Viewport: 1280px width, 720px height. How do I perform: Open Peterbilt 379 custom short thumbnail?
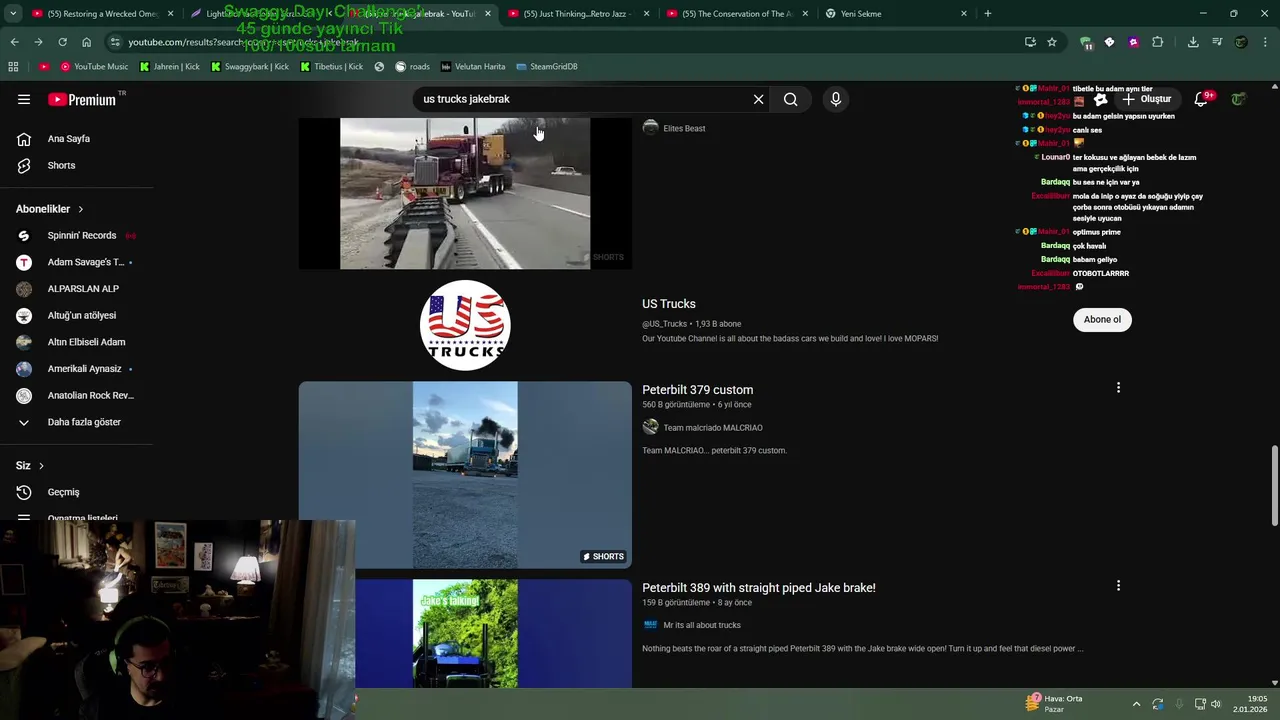coord(465,475)
